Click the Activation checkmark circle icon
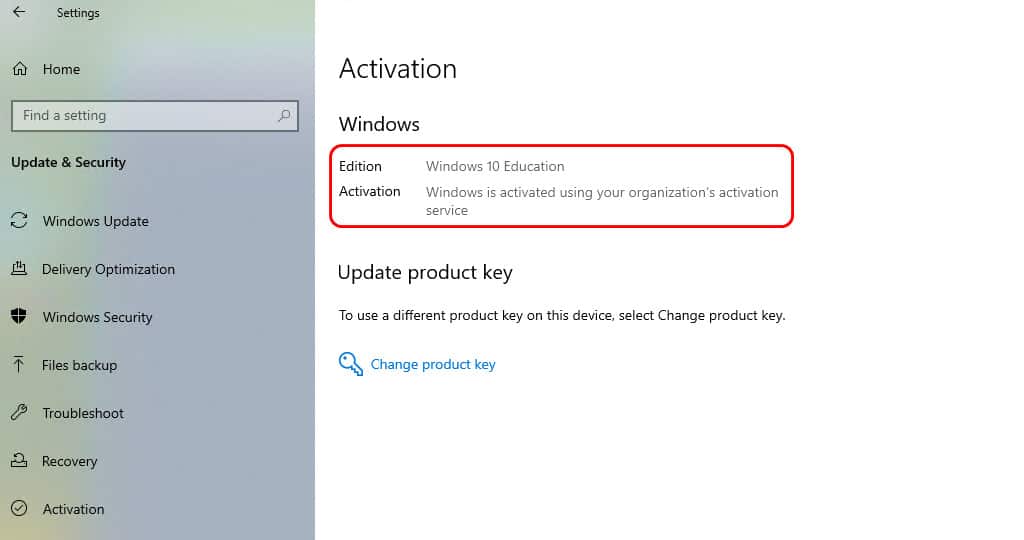This screenshot has width=1024, height=540. pos(20,508)
